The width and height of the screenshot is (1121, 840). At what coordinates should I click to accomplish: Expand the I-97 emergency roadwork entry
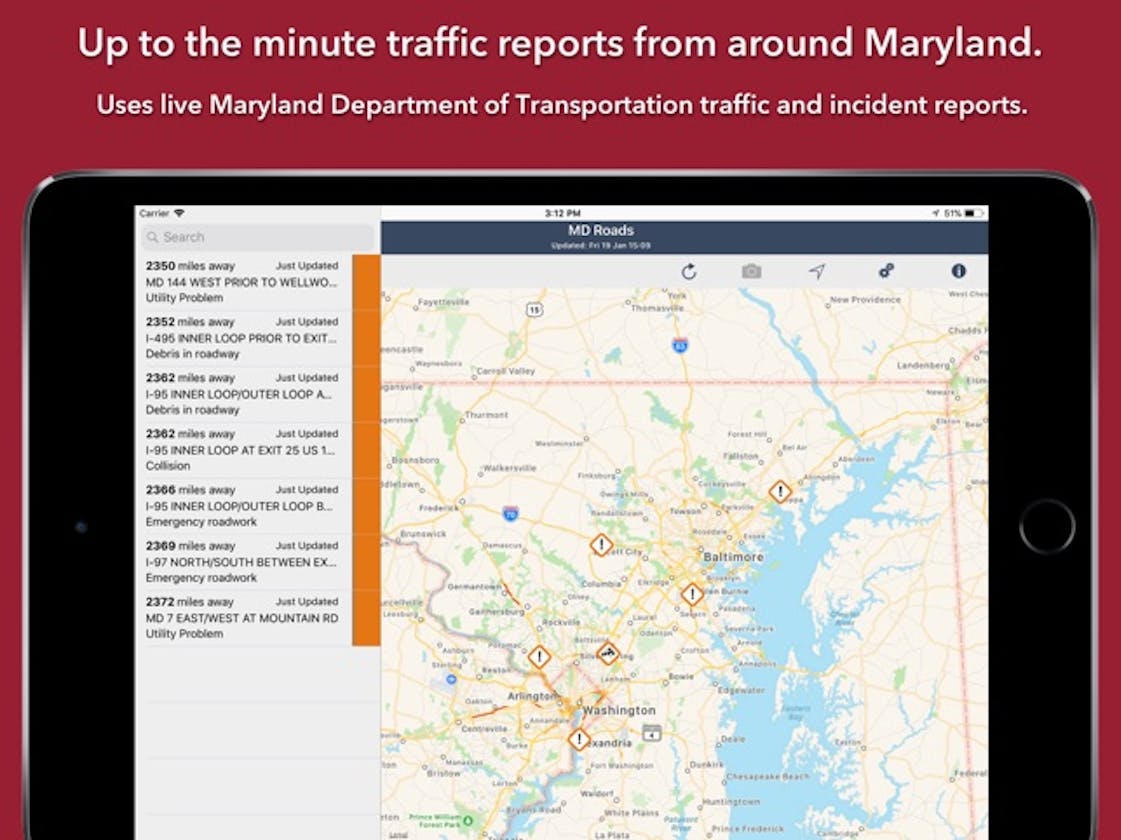[240, 562]
